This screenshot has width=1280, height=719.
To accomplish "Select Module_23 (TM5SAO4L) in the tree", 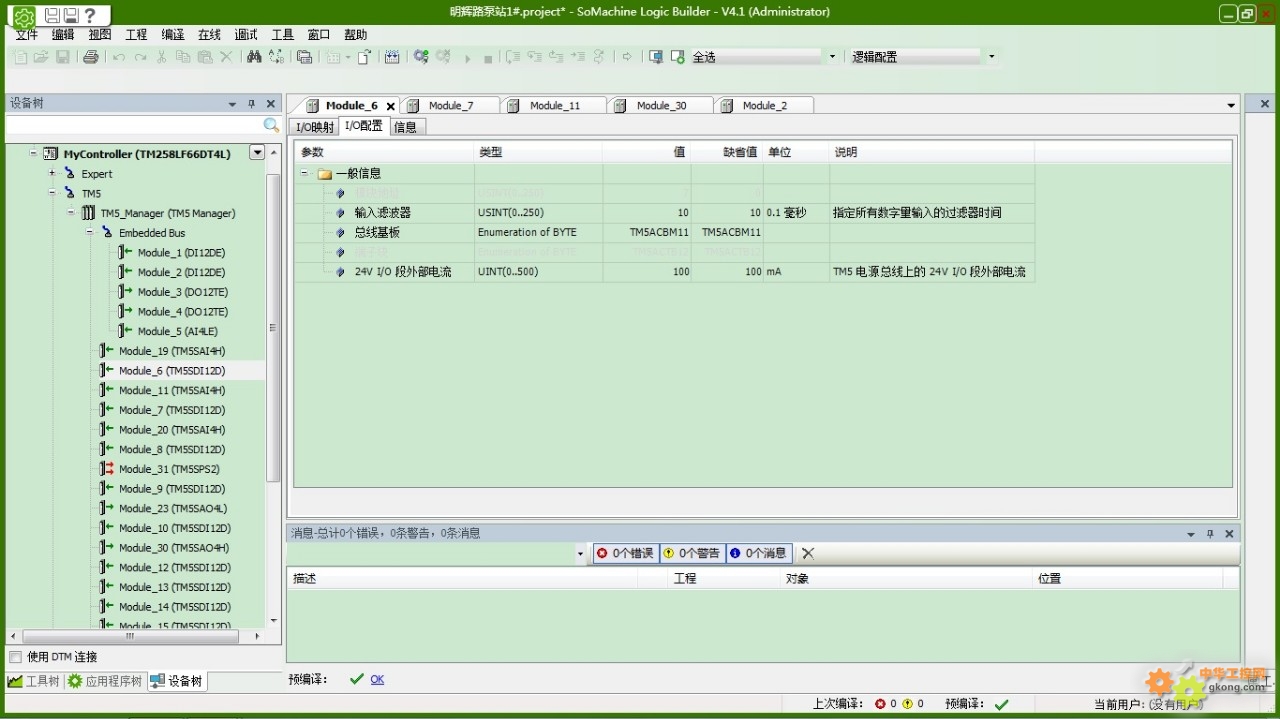I will click(172, 508).
